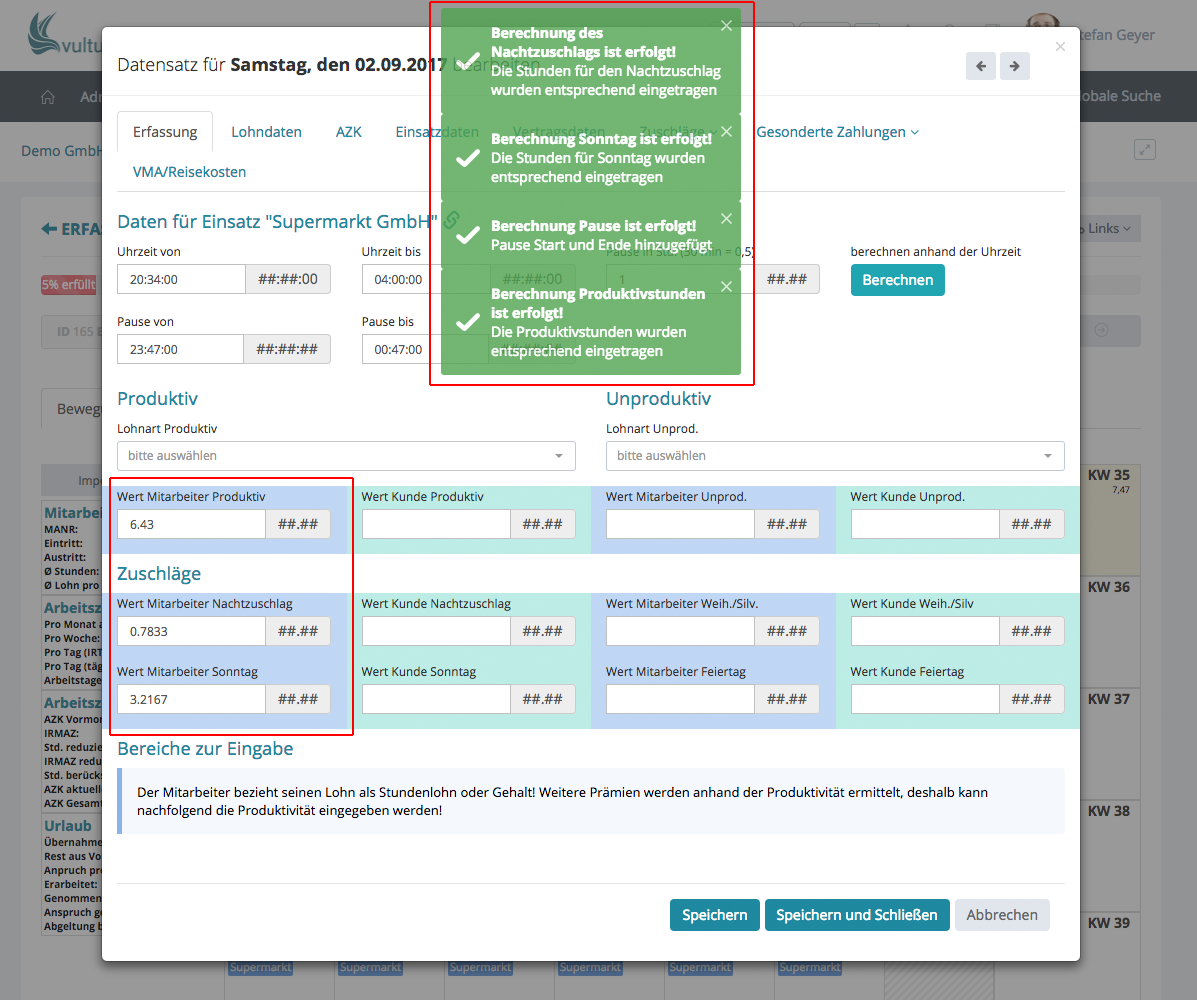
Task: Focus the Wert Mitarbeiter Produktiv field
Action: pos(191,524)
